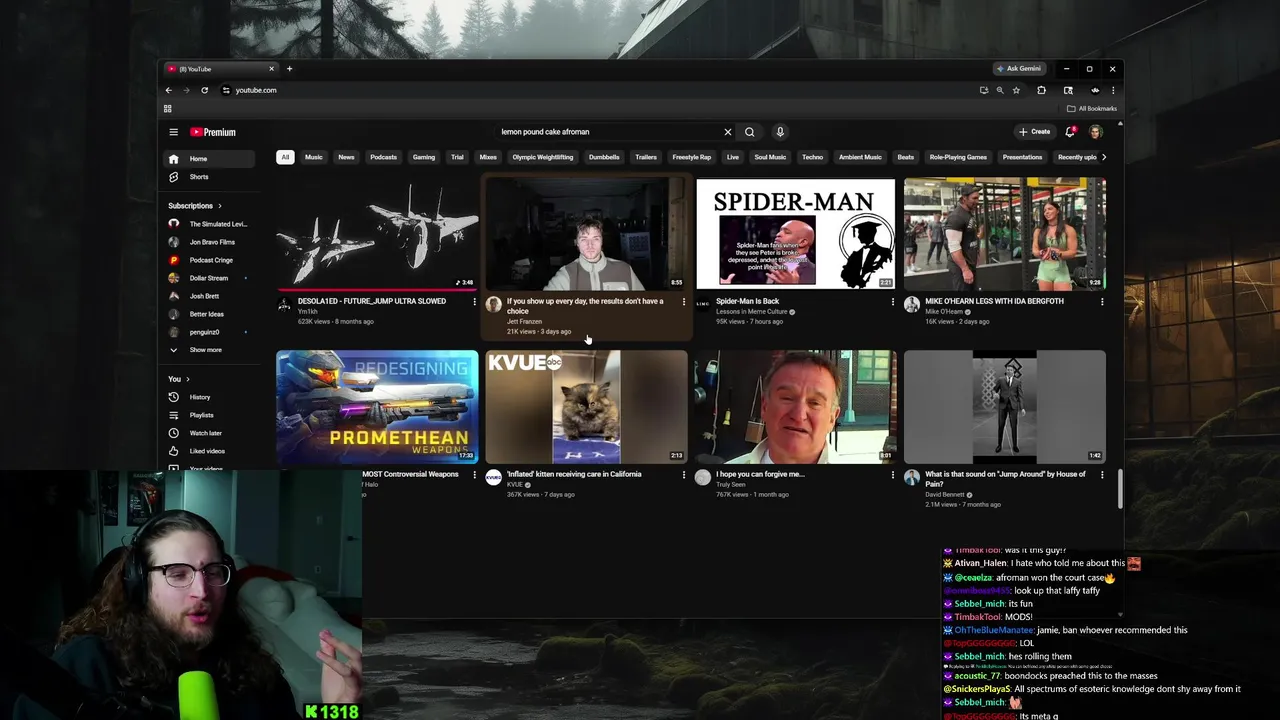Open options for Spider-Man Is Back

point(893,302)
